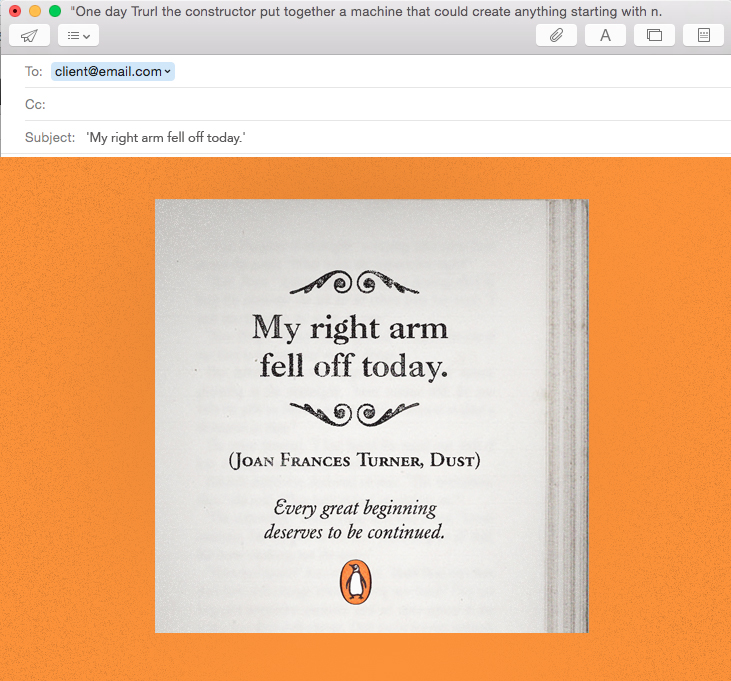
Task: Click the To field empty area
Action: pos(450,71)
